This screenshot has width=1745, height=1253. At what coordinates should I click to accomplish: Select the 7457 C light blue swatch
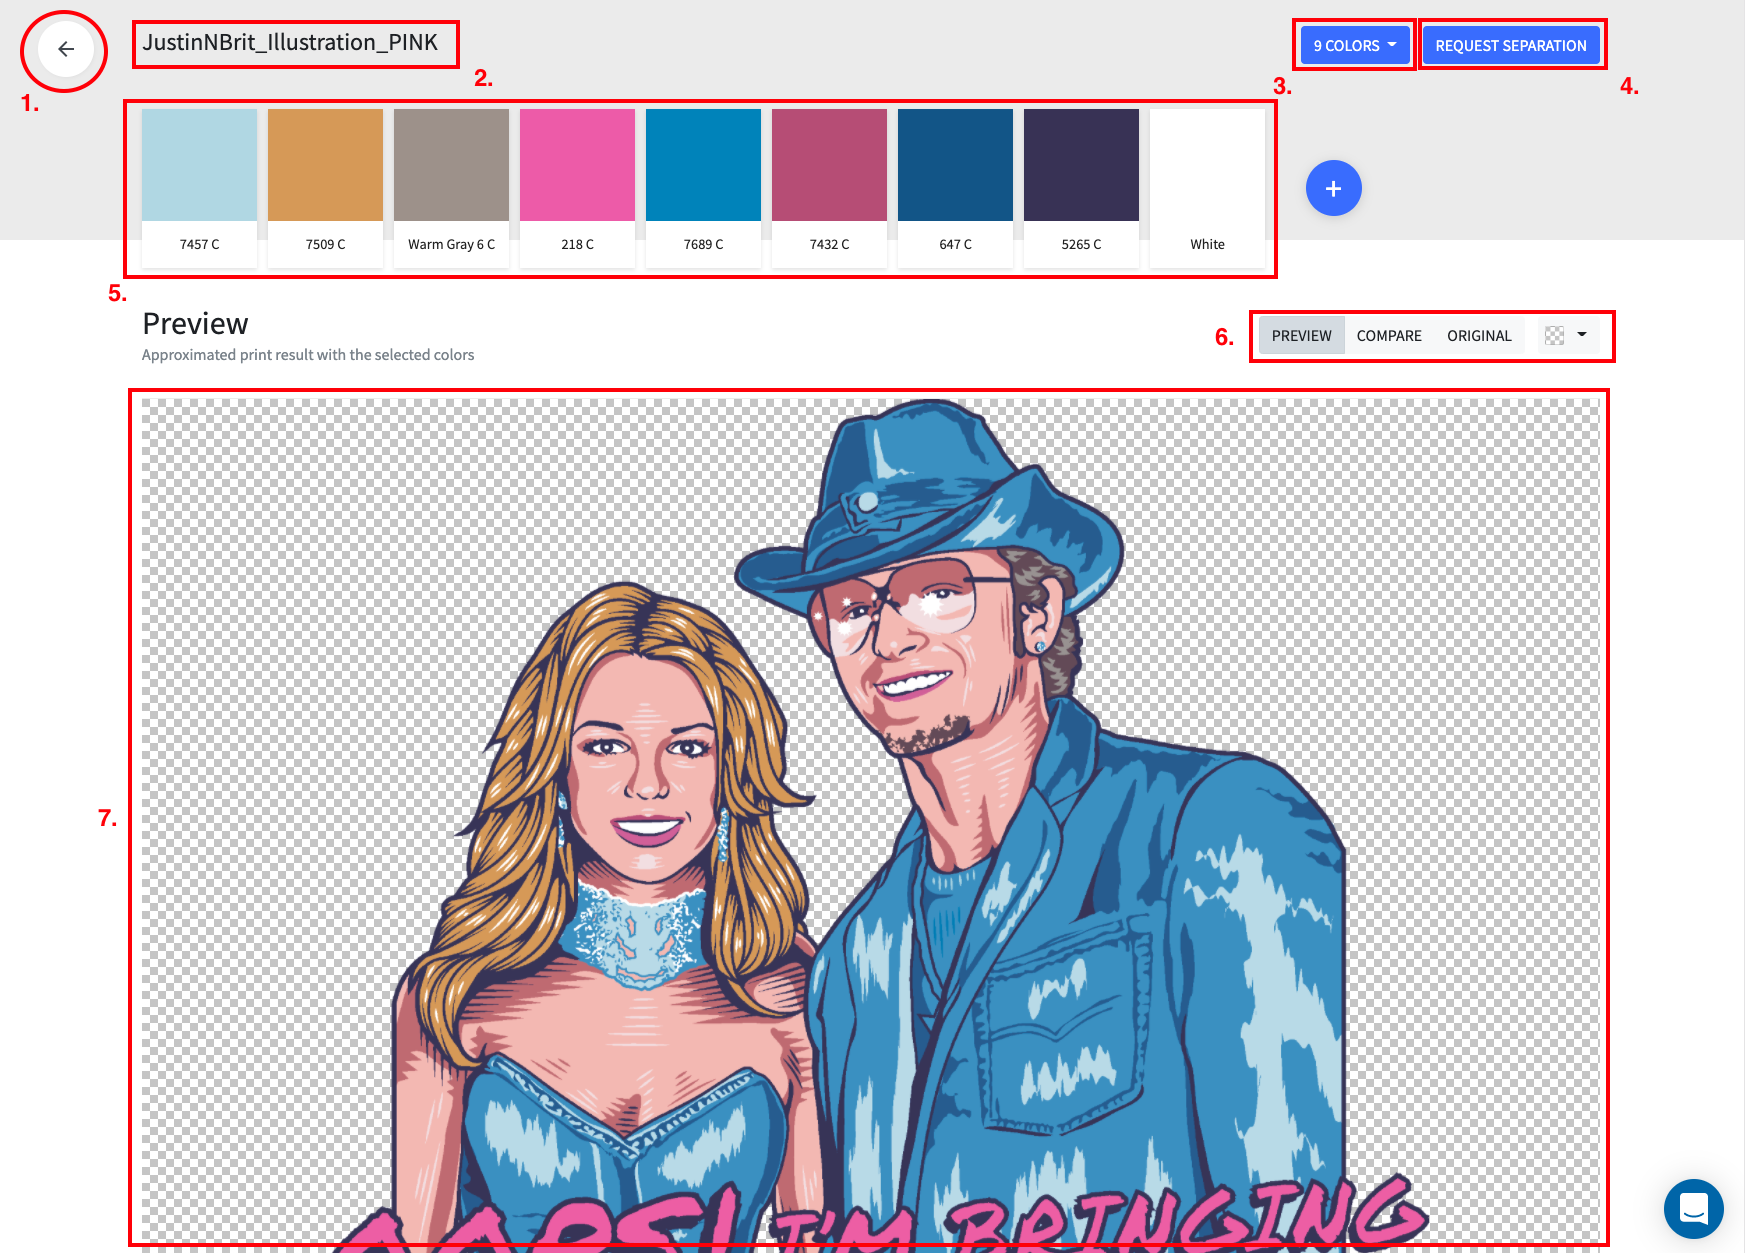pos(200,188)
